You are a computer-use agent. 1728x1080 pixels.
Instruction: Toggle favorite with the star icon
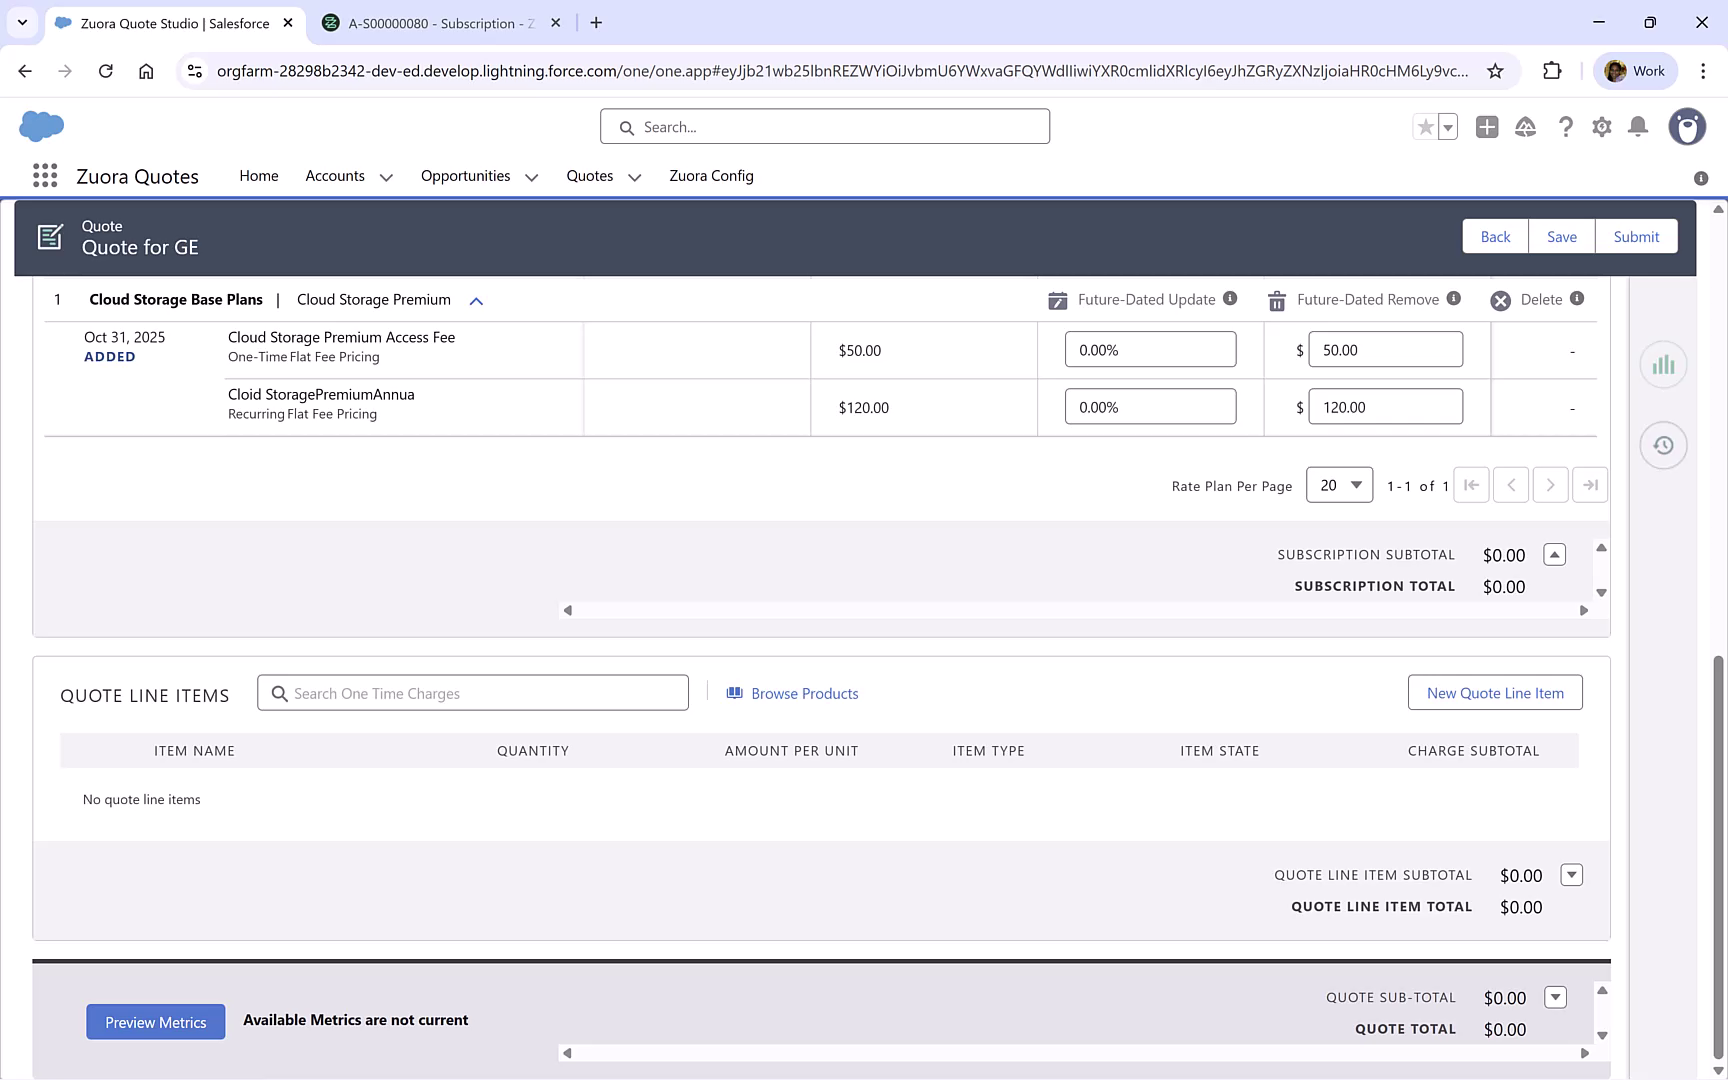pos(1426,127)
